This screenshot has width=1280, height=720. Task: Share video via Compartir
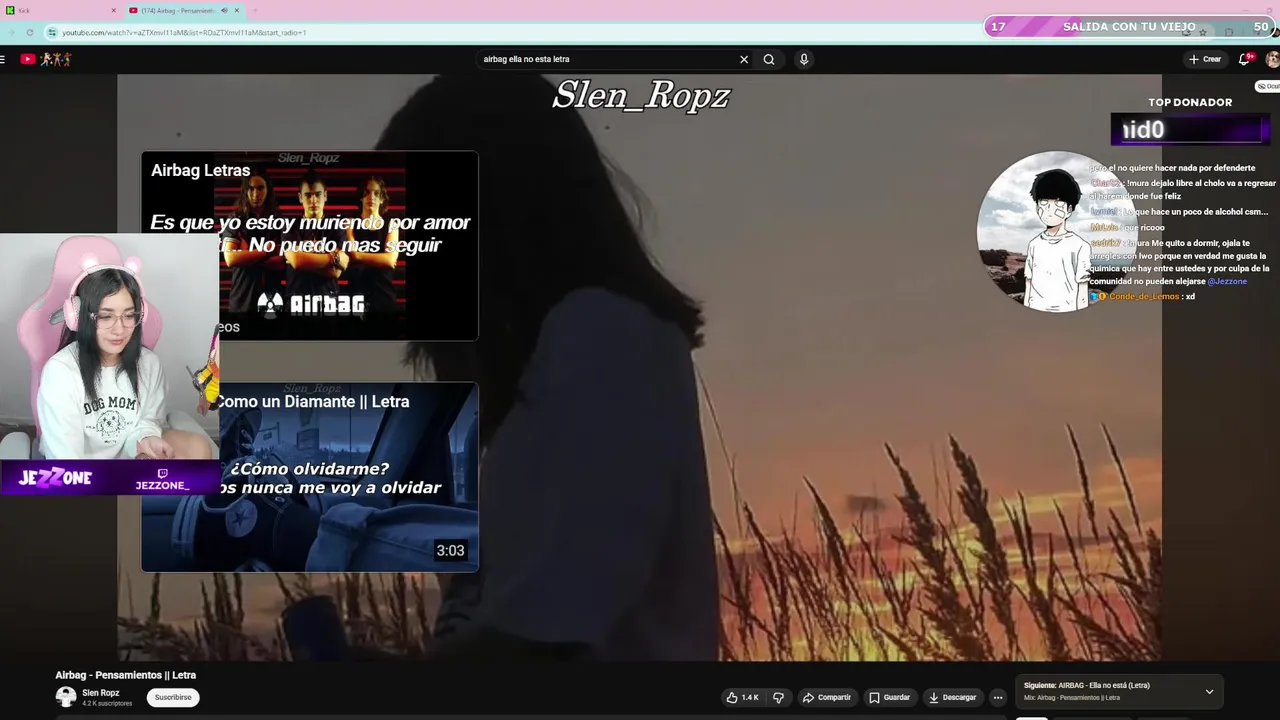point(826,697)
